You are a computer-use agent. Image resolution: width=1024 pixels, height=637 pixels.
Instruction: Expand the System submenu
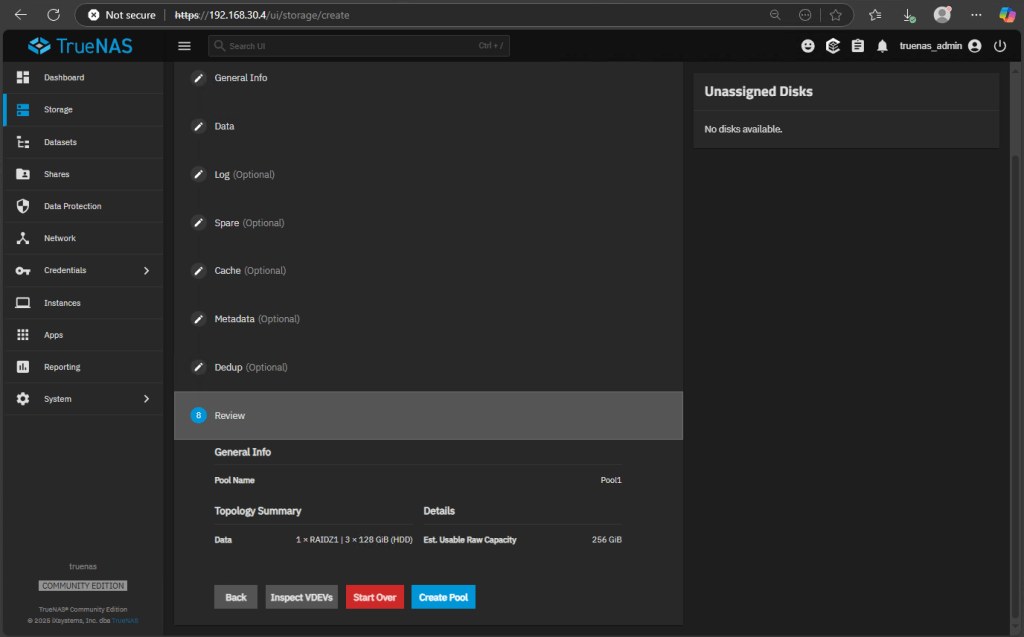[146, 399]
